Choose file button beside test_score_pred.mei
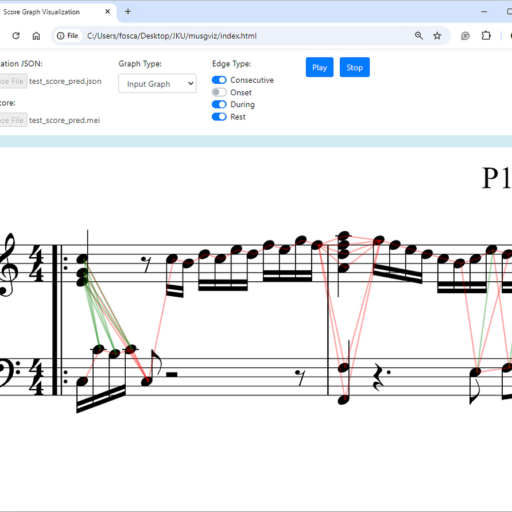 13,120
